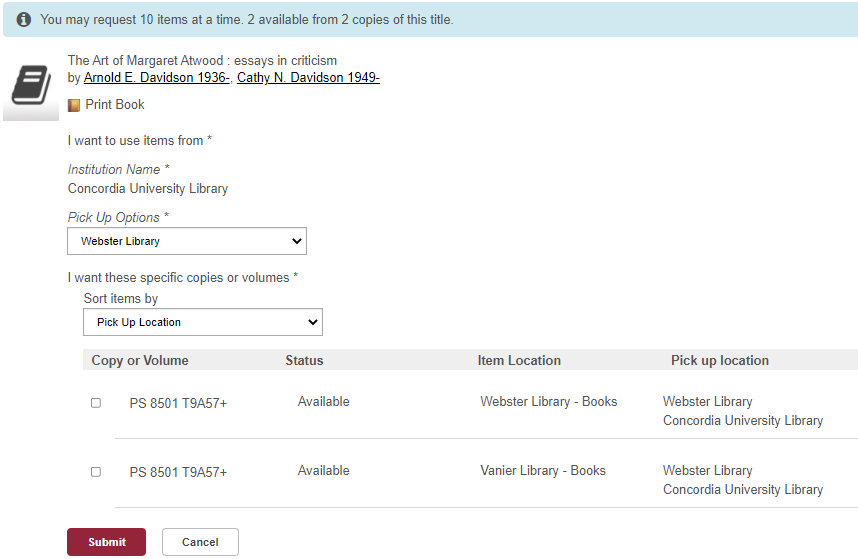
Task: Check the Vanier Library - Books copy checkbox
Action: pyautogui.click(x=96, y=472)
